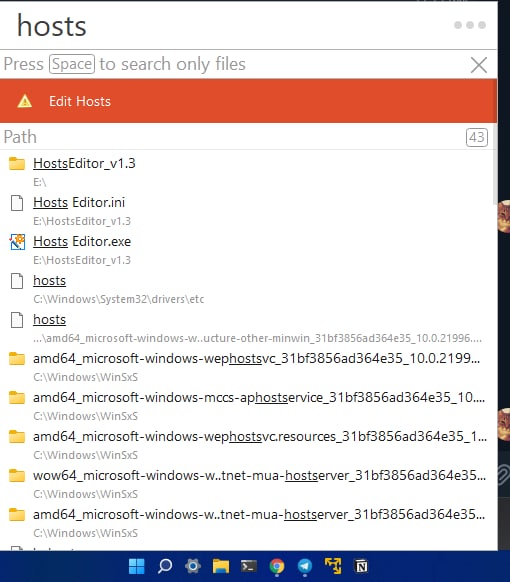Open the yellow arrows app on taskbar
510x582 pixels.
[333, 566]
